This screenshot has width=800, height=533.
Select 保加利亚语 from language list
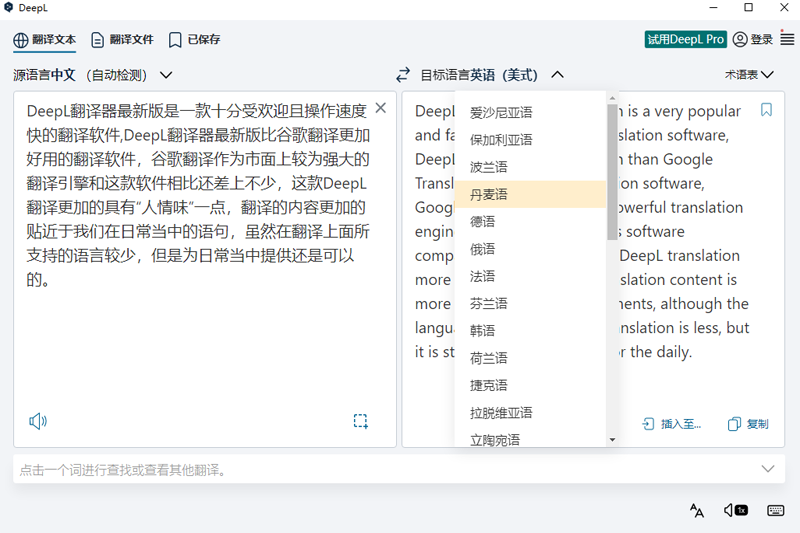tap(530, 140)
